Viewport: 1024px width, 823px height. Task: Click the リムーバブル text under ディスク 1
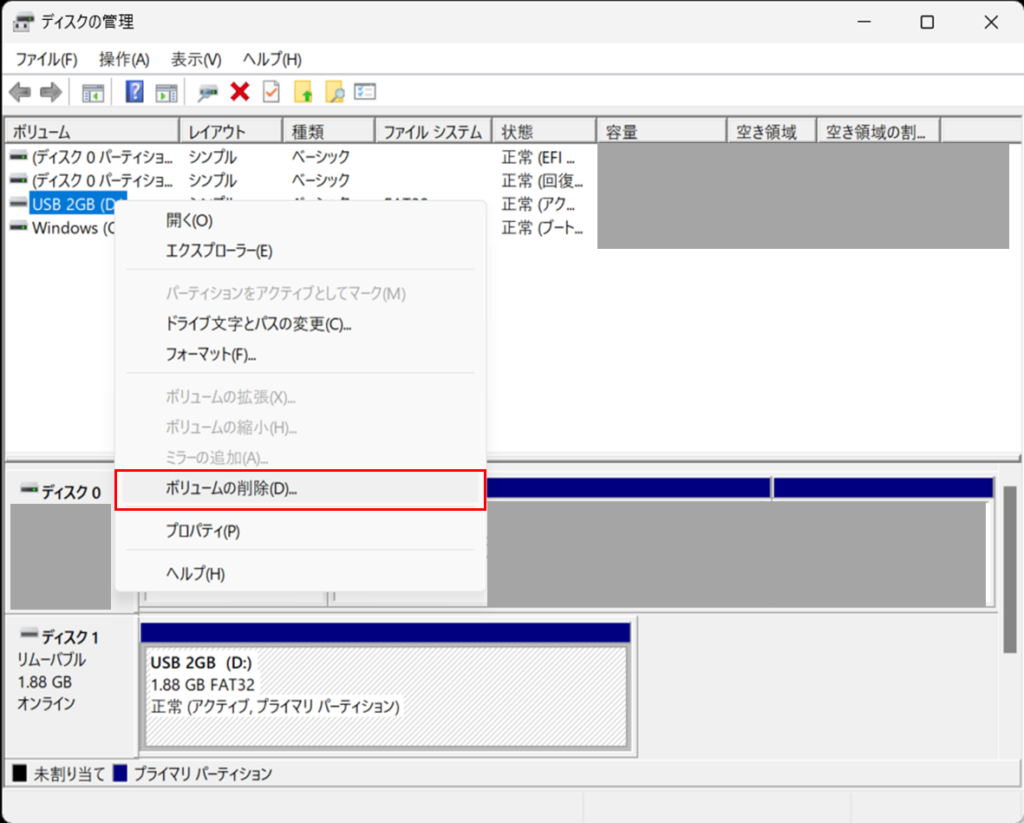tap(51, 660)
